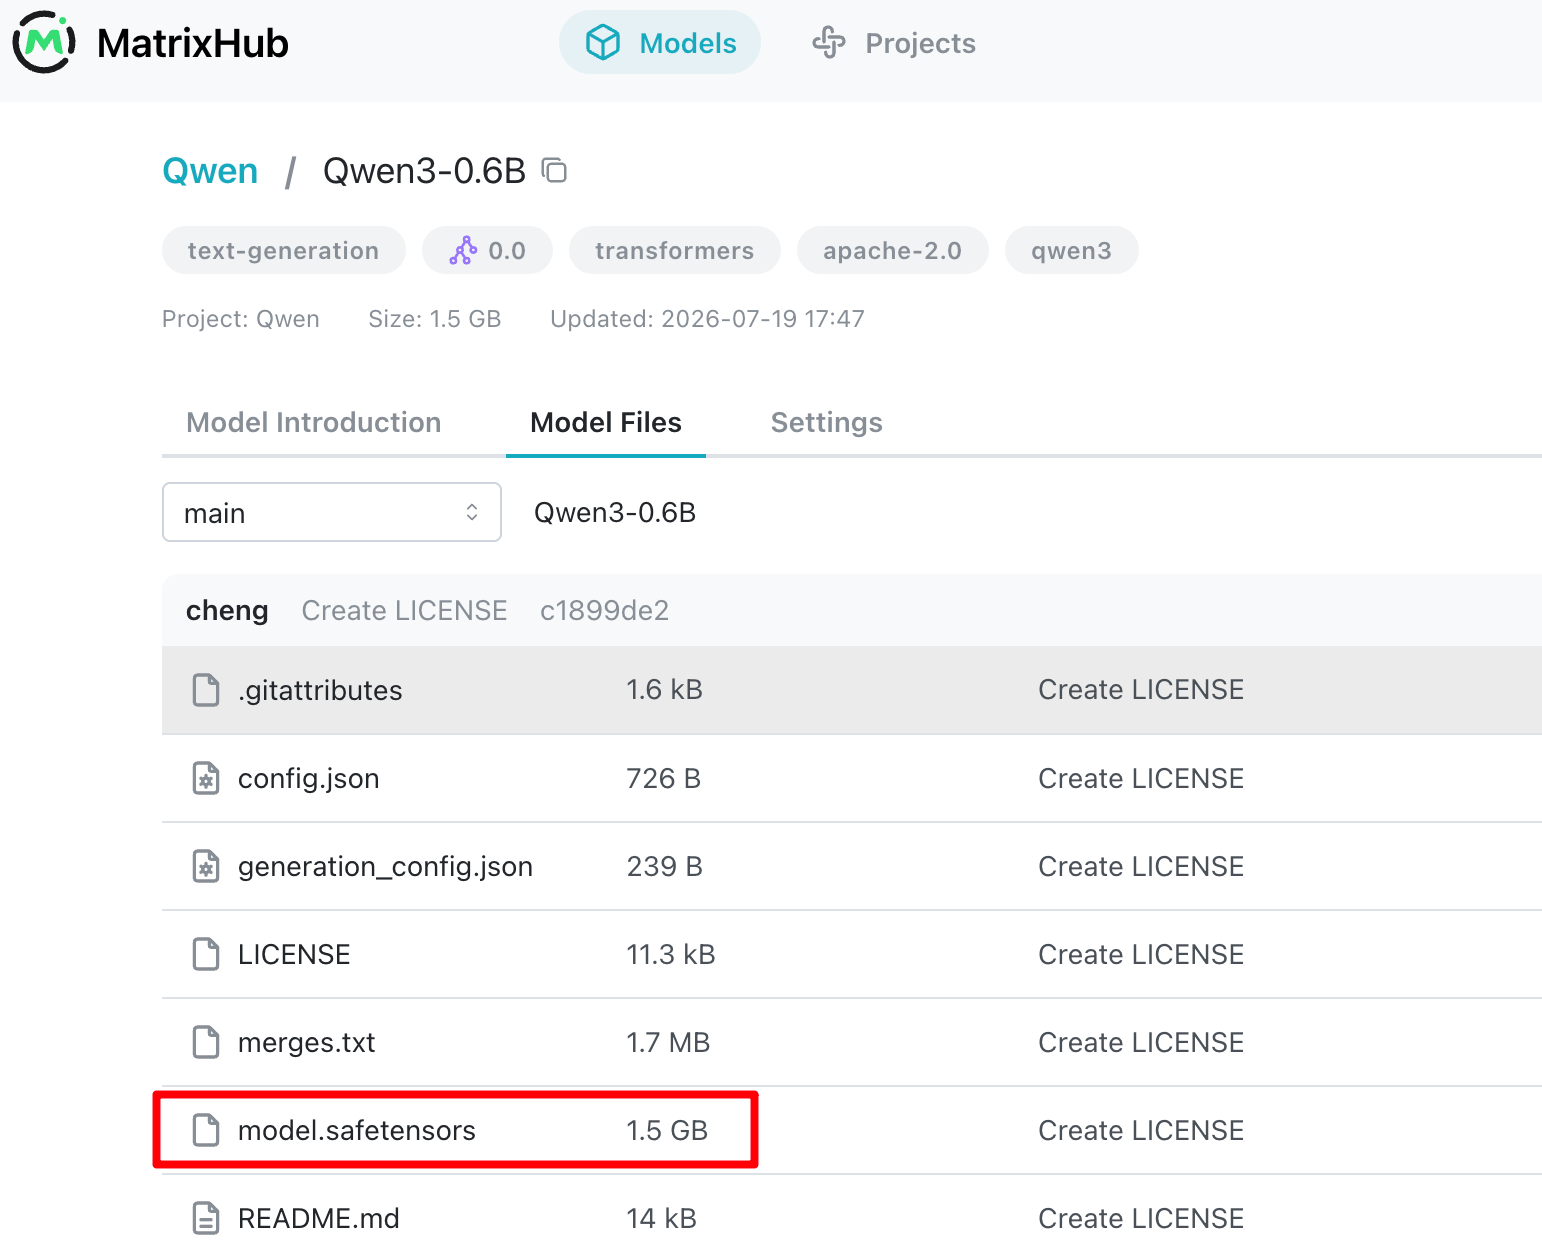Open the generation_config.json file
The height and width of the screenshot is (1256, 1542).
pyautogui.click(x=385, y=866)
